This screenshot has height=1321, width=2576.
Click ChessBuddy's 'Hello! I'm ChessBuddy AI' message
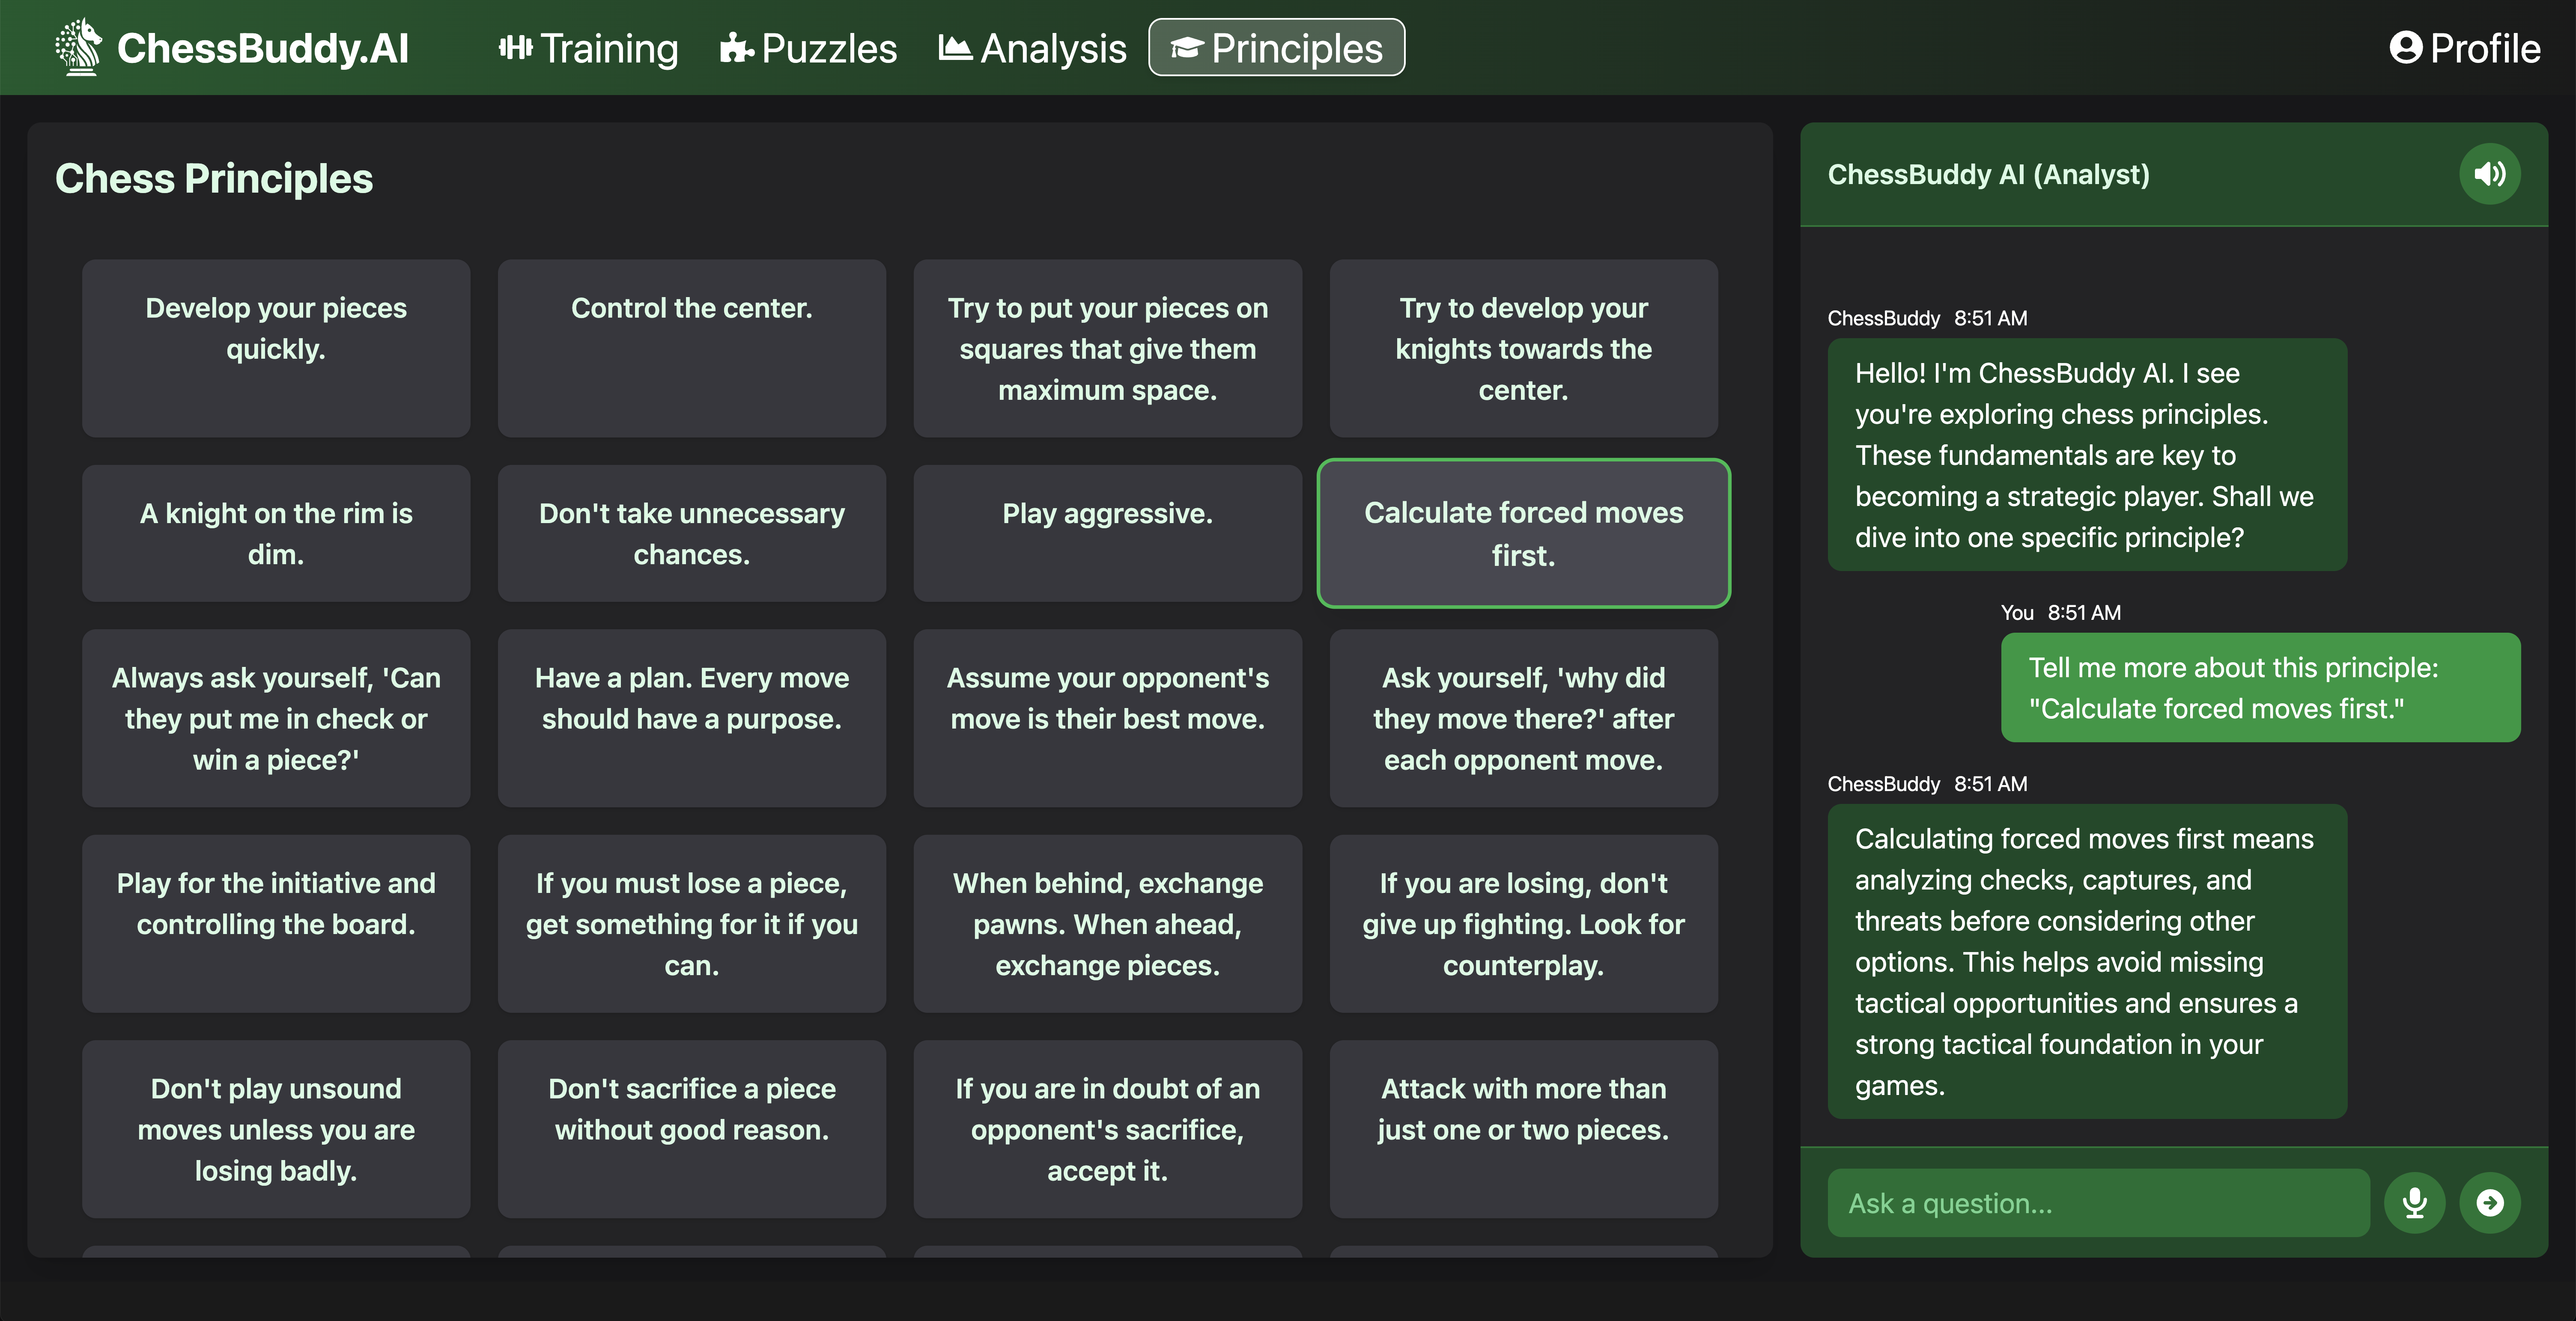[x=2087, y=455]
